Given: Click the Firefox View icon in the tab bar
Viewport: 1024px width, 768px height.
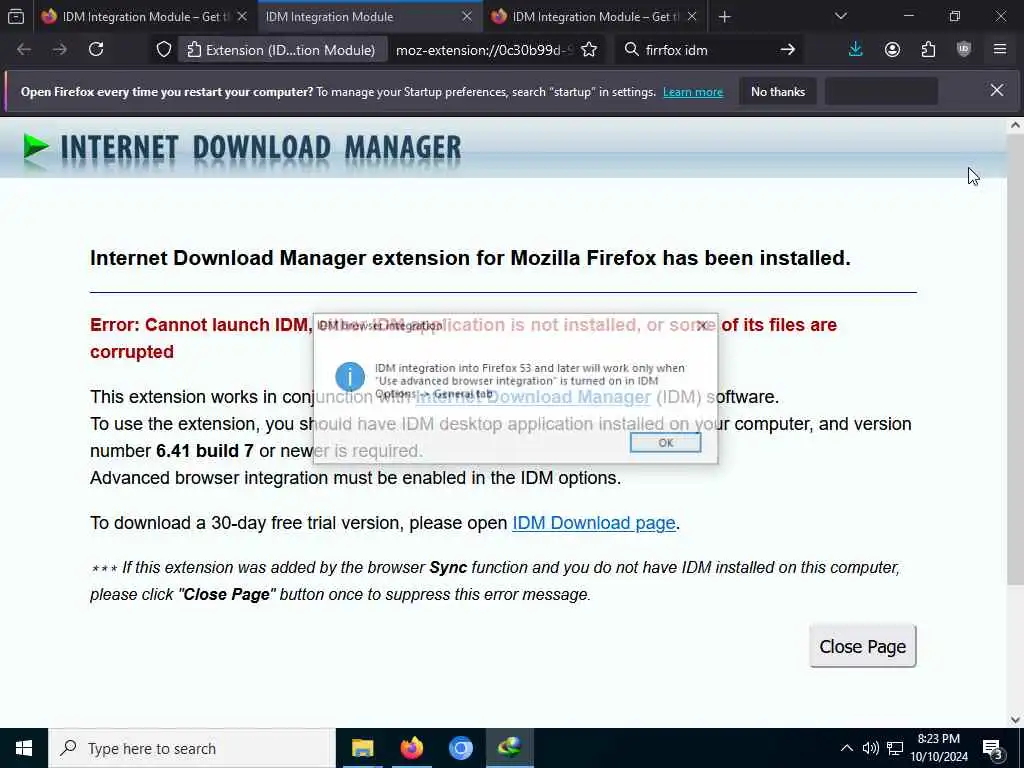Looking at the screenshot, I should (x=16, y=16).
